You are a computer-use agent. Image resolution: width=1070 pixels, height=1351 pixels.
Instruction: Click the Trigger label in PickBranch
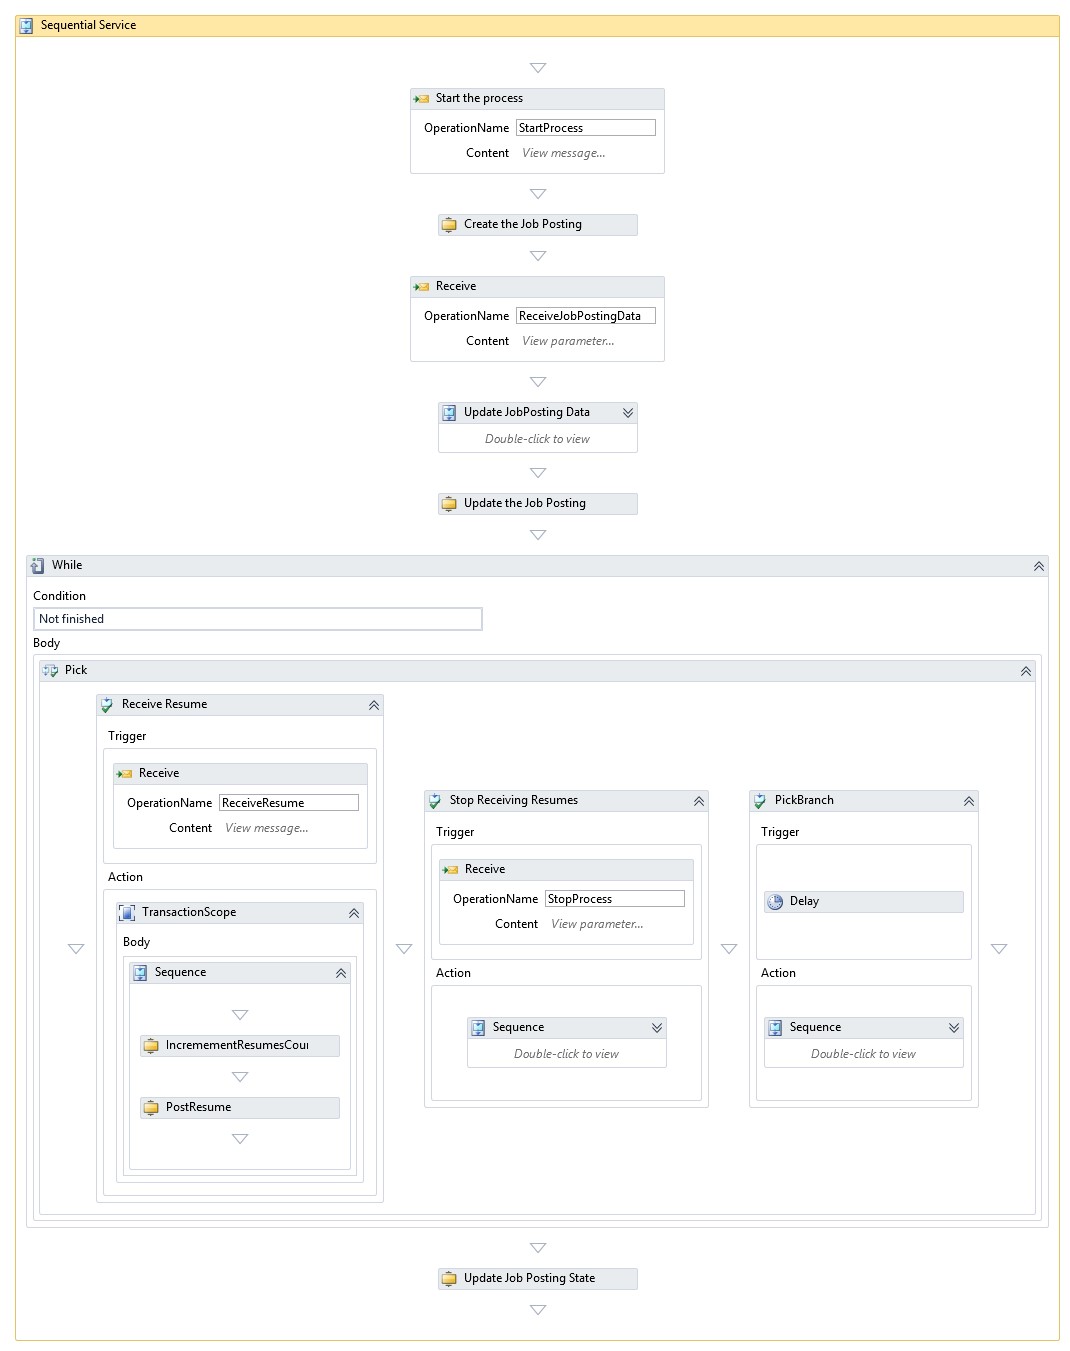point(780,832)
